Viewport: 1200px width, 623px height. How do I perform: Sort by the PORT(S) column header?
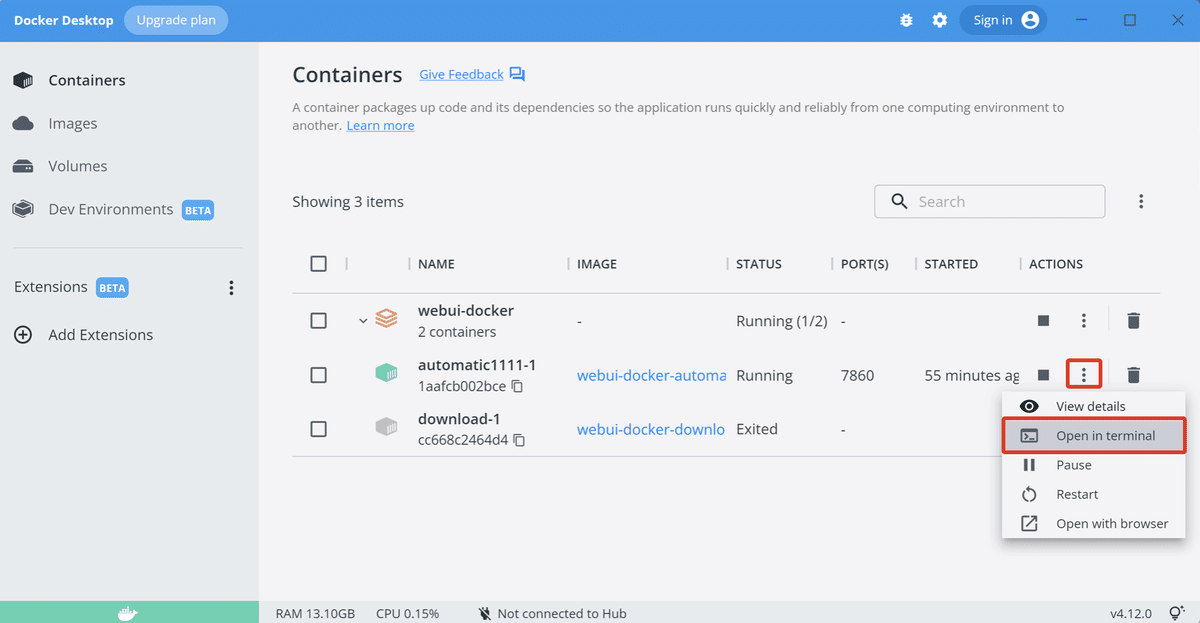(x=865, y=264)
